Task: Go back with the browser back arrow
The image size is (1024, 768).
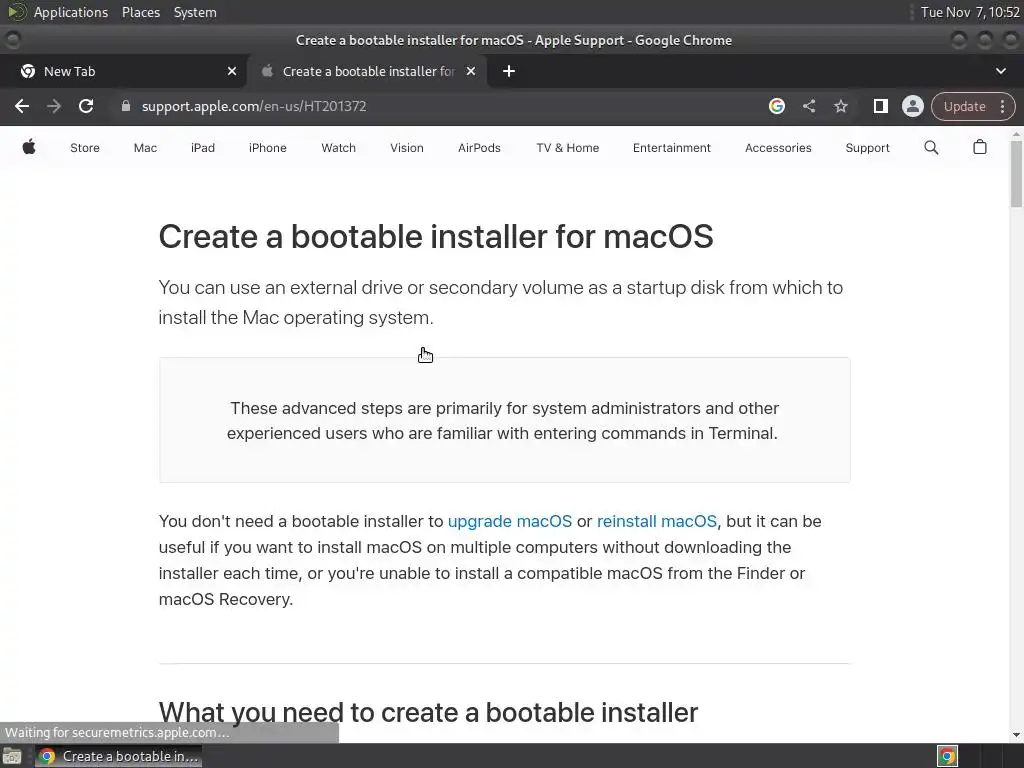Action: tap(22, 106)
